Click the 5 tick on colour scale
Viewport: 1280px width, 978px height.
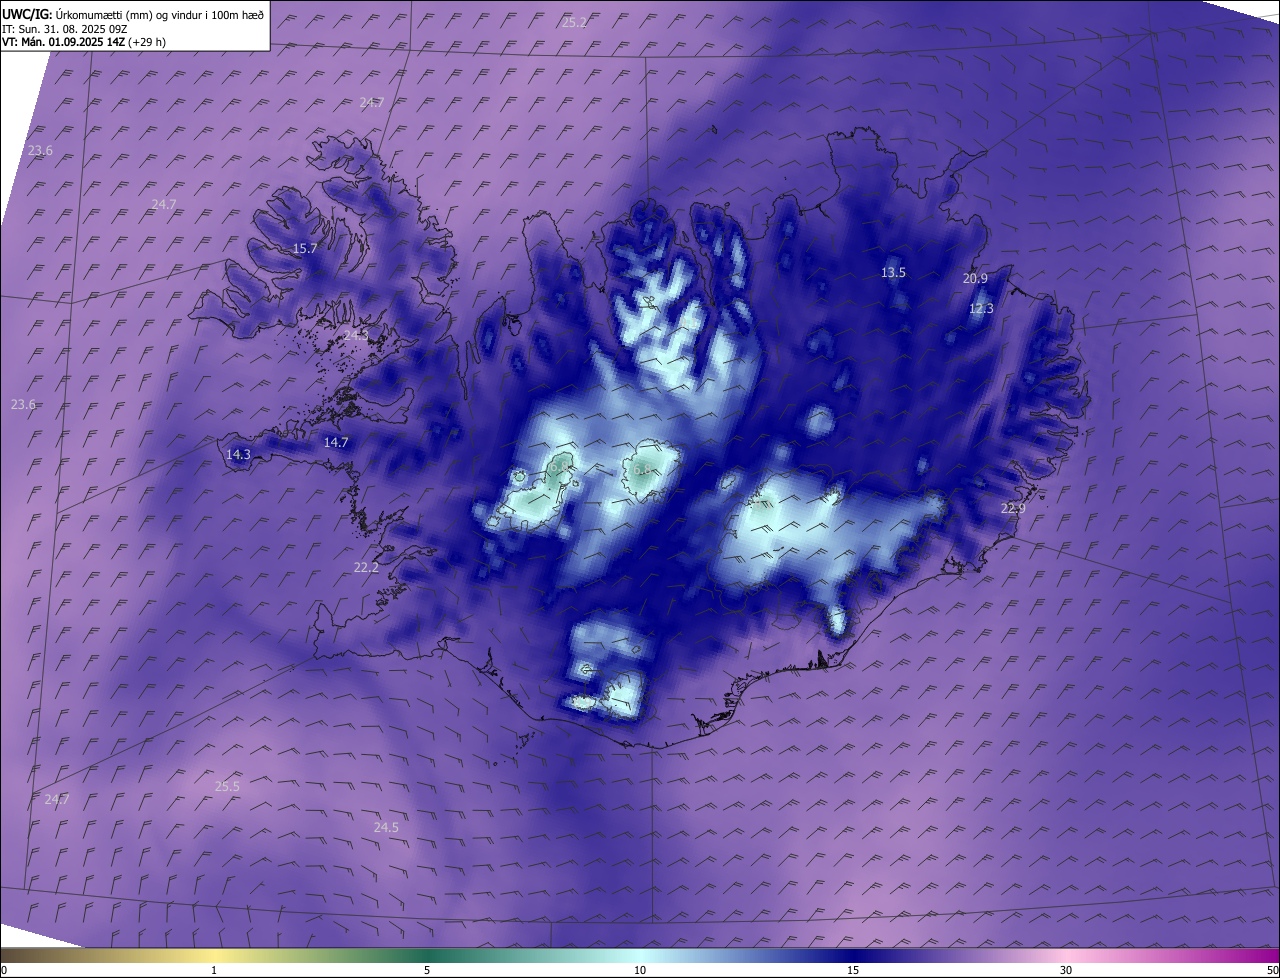click(x=427, y=970)
